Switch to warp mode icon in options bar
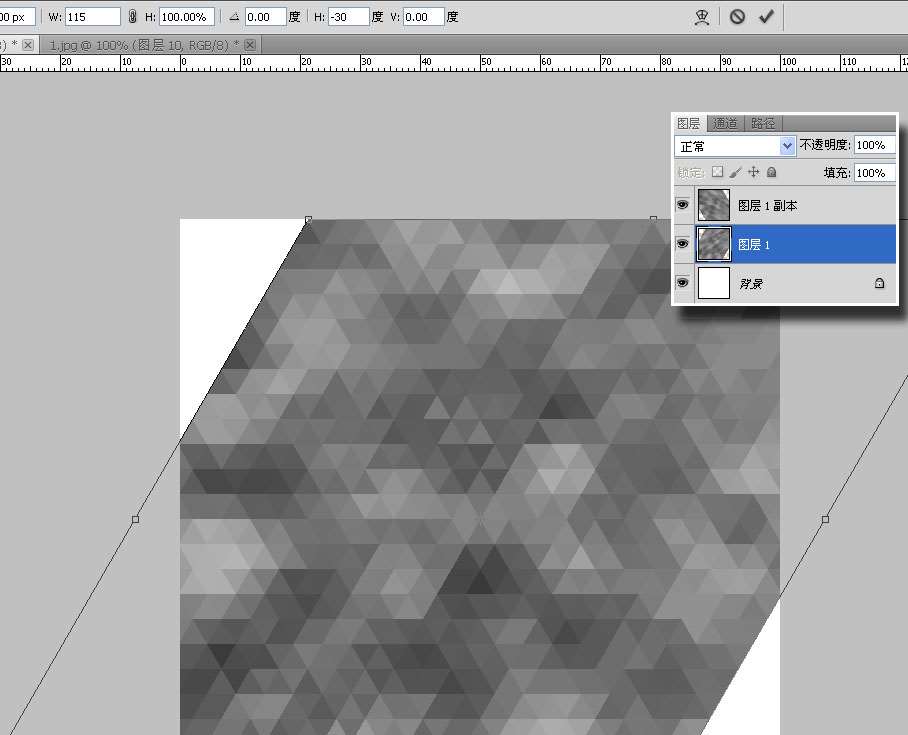This screenshot has height=735, width=908. point(702,17)
